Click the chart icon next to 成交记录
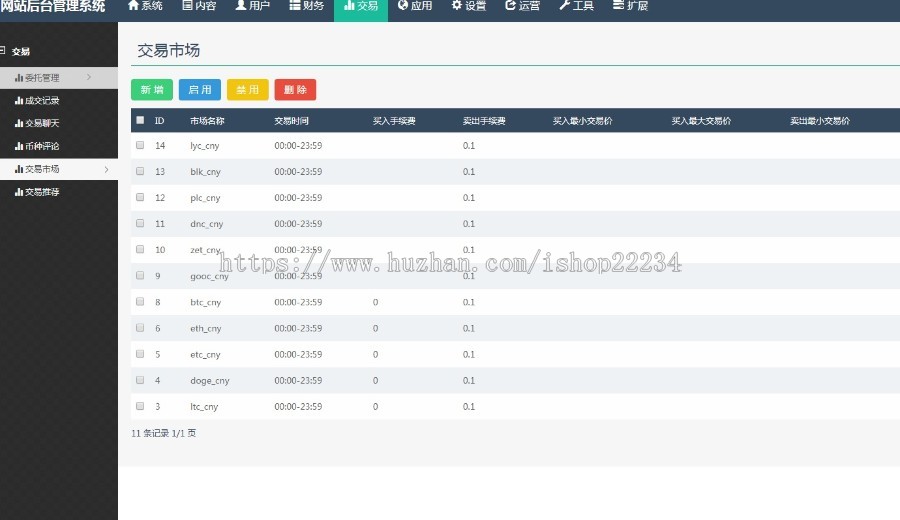Screen dimensions: 900x520 (19, 100)
